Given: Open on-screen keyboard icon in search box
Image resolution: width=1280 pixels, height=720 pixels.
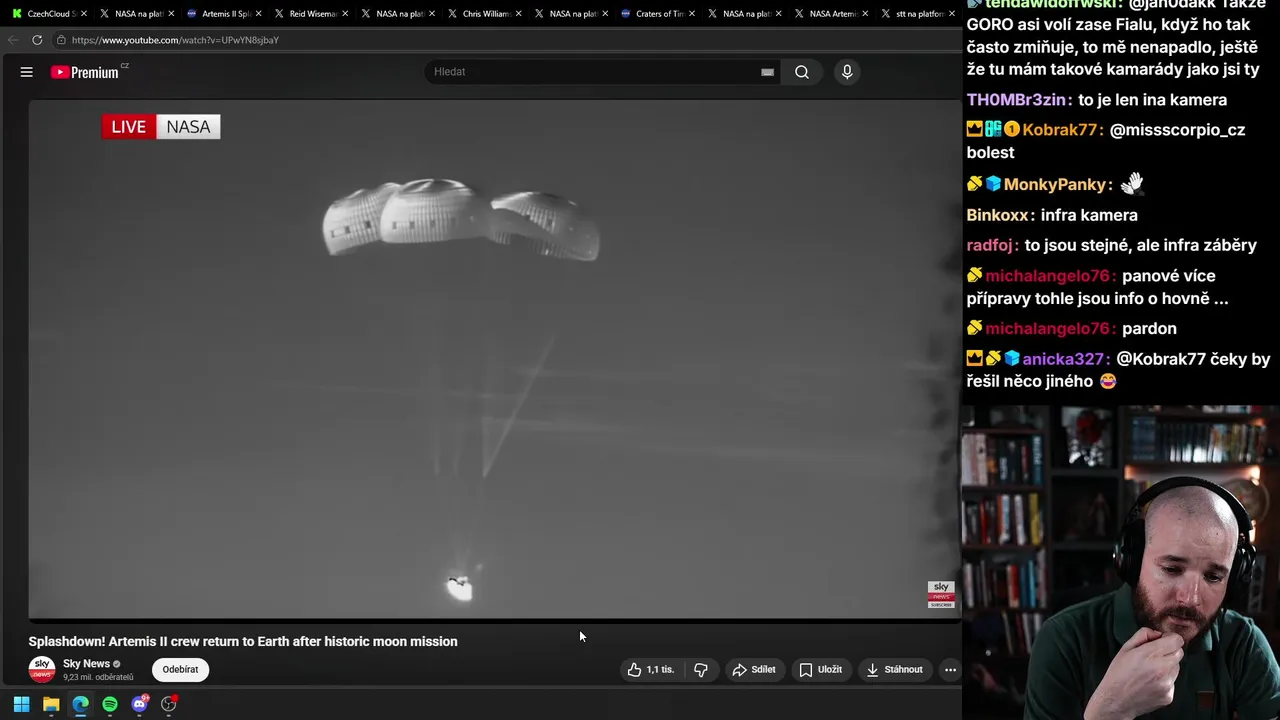Looking at the screenshot, I should 767,72.
